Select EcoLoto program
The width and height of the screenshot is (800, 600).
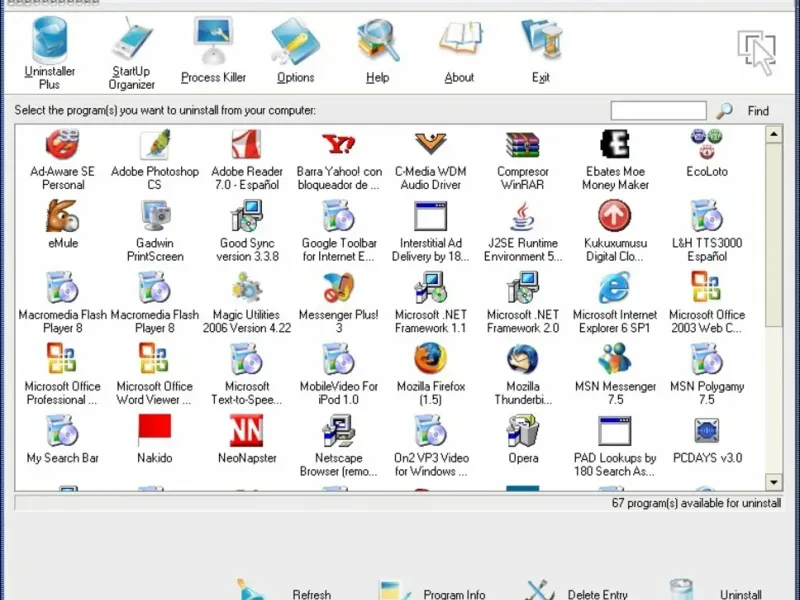pyautogui.click(x=707, y=153)
